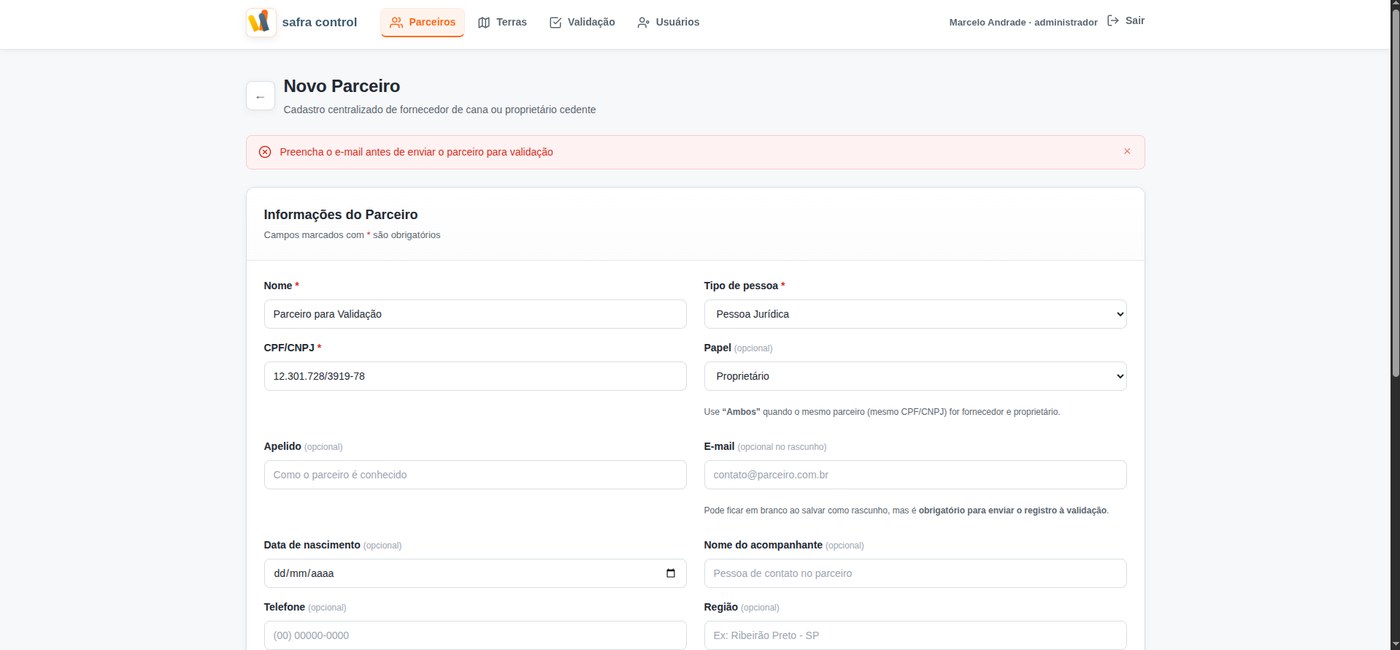The height and width of the screenshot is (650, 1400).
Task: Click the hint text about using "Ambos"
Action: 882,412
